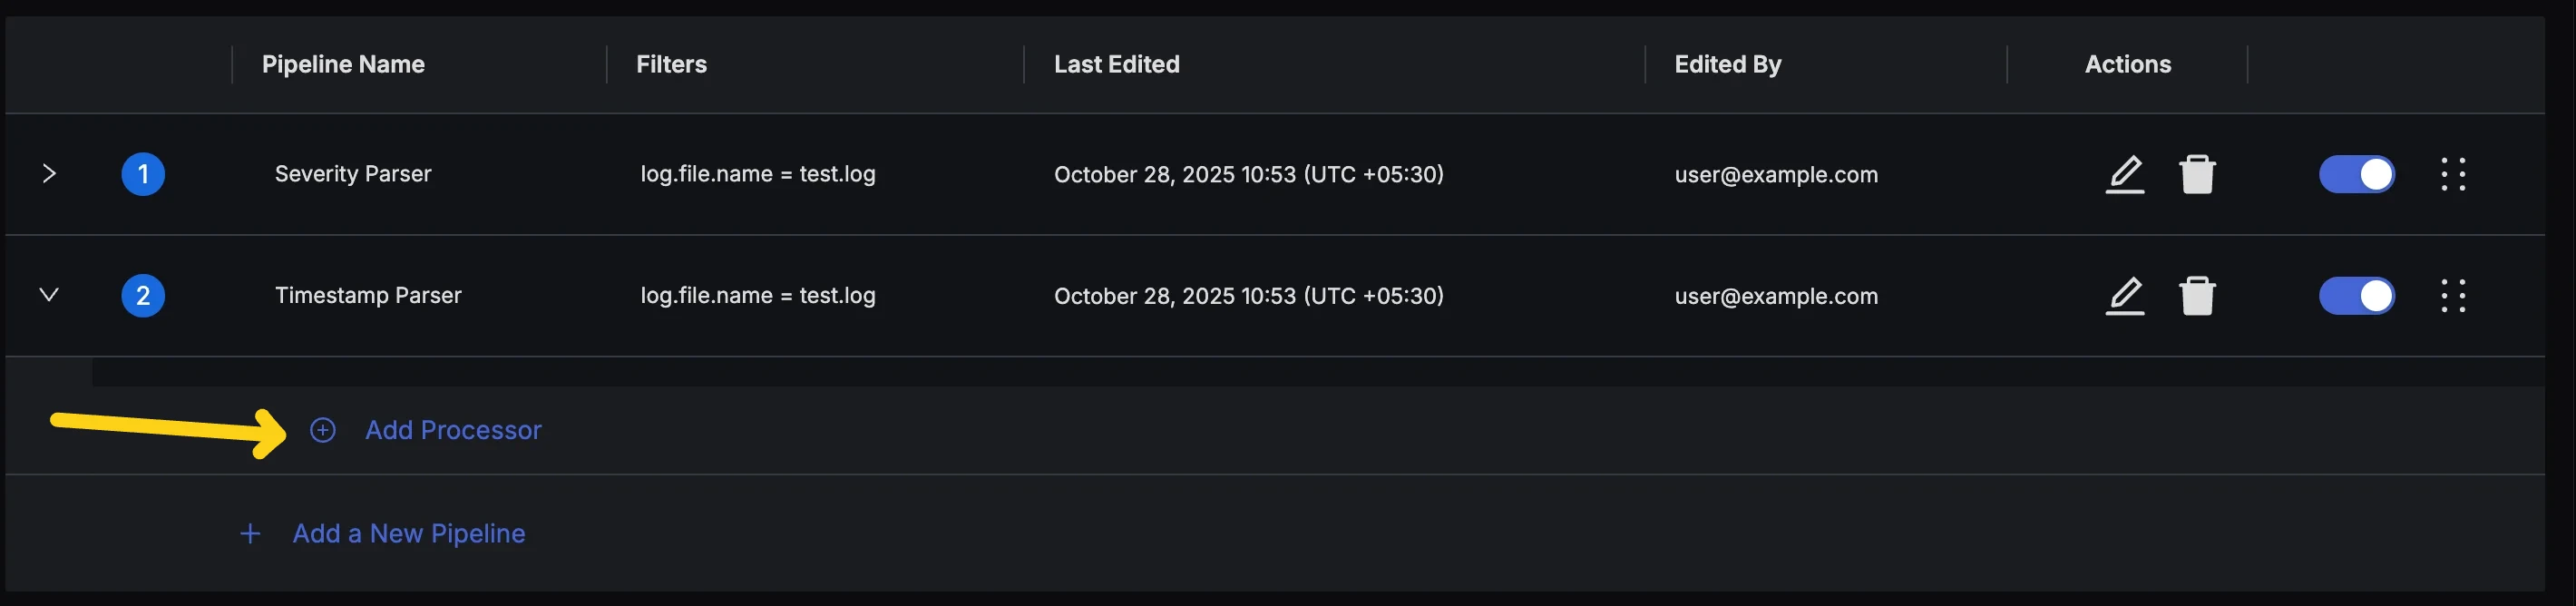2576x606 pixels.
Task: Click the circled plus icon beside Add Processor
Action: click(322, 430)
